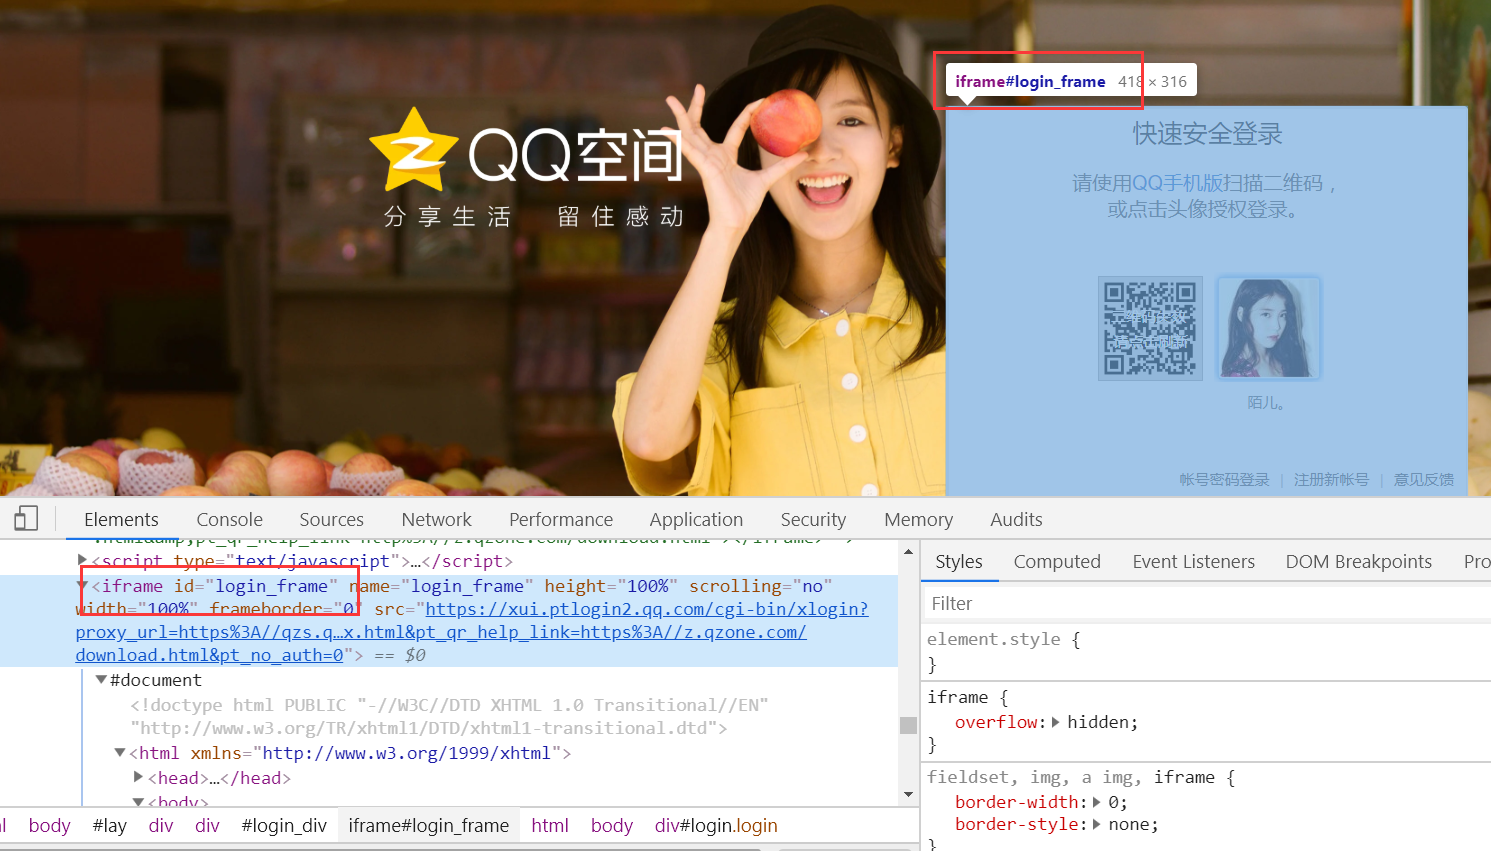This screenshot has width=1491, height=851.
Task: Click the overflow property name
Action: [996, 722]
